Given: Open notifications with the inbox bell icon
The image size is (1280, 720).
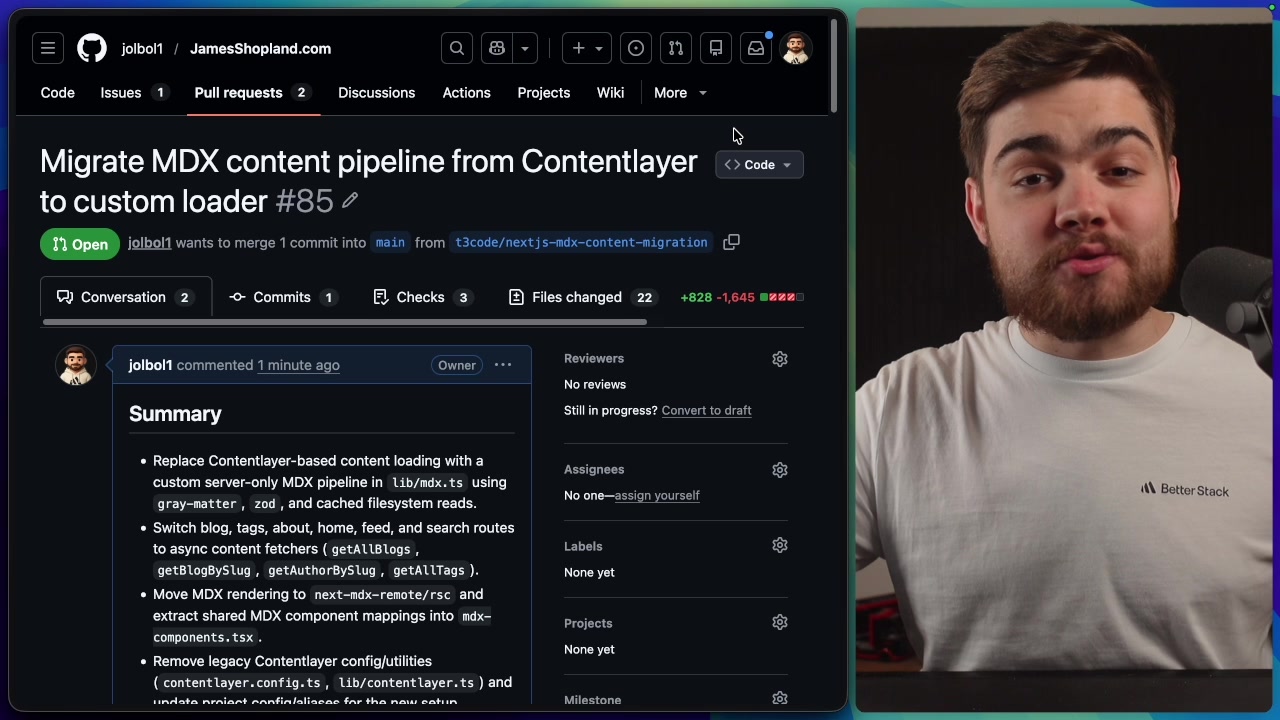Looking at the screenshot, I should (755, 48).
